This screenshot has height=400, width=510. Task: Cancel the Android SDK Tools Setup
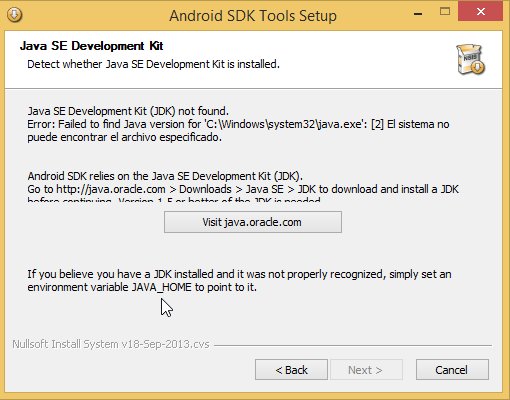click(x=452, y=369)
